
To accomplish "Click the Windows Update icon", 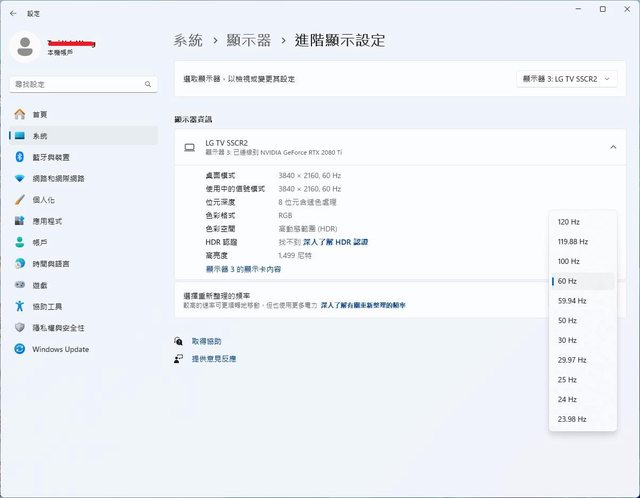I will (19, 349).
